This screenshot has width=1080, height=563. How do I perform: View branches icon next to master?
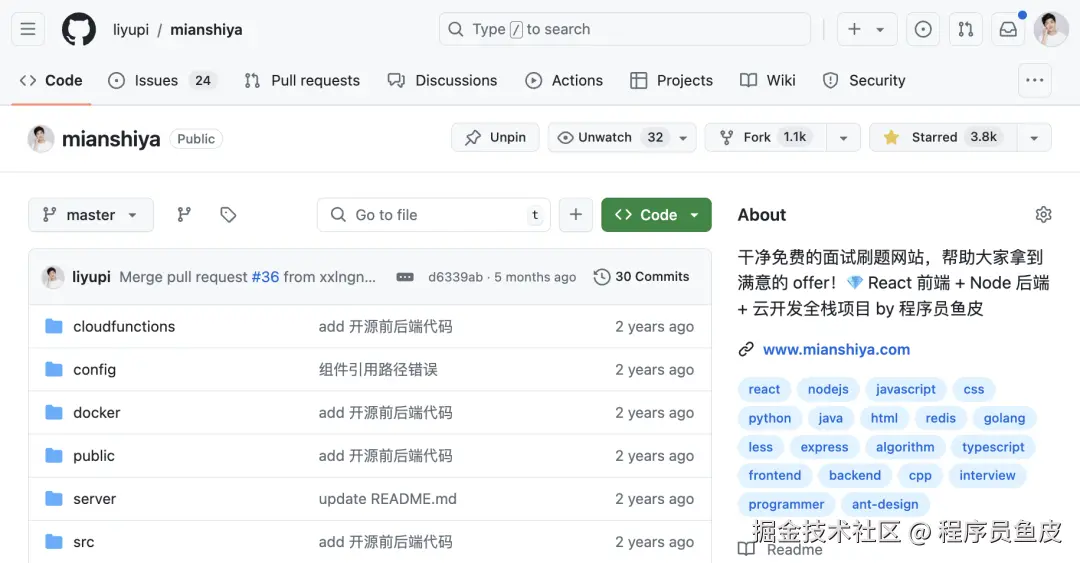pos(184,215)
